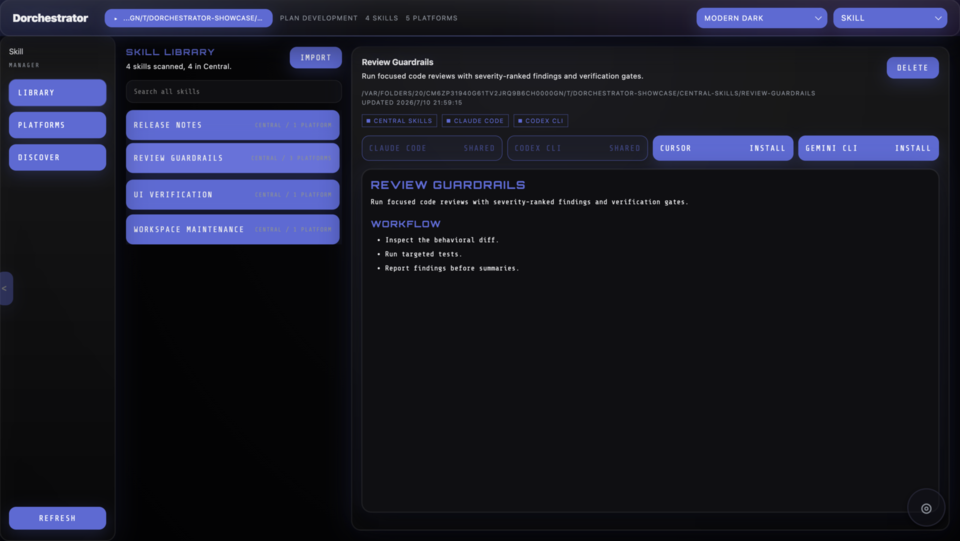Click the Refresh button
Image resolution: width=960 pixels, height=541 pixels.
(x=58, y=518)
